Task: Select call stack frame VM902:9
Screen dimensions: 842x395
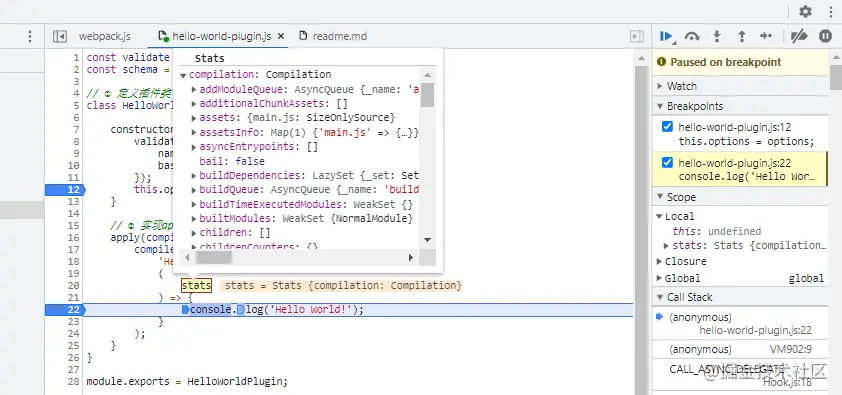Action: tap(739, 349)
